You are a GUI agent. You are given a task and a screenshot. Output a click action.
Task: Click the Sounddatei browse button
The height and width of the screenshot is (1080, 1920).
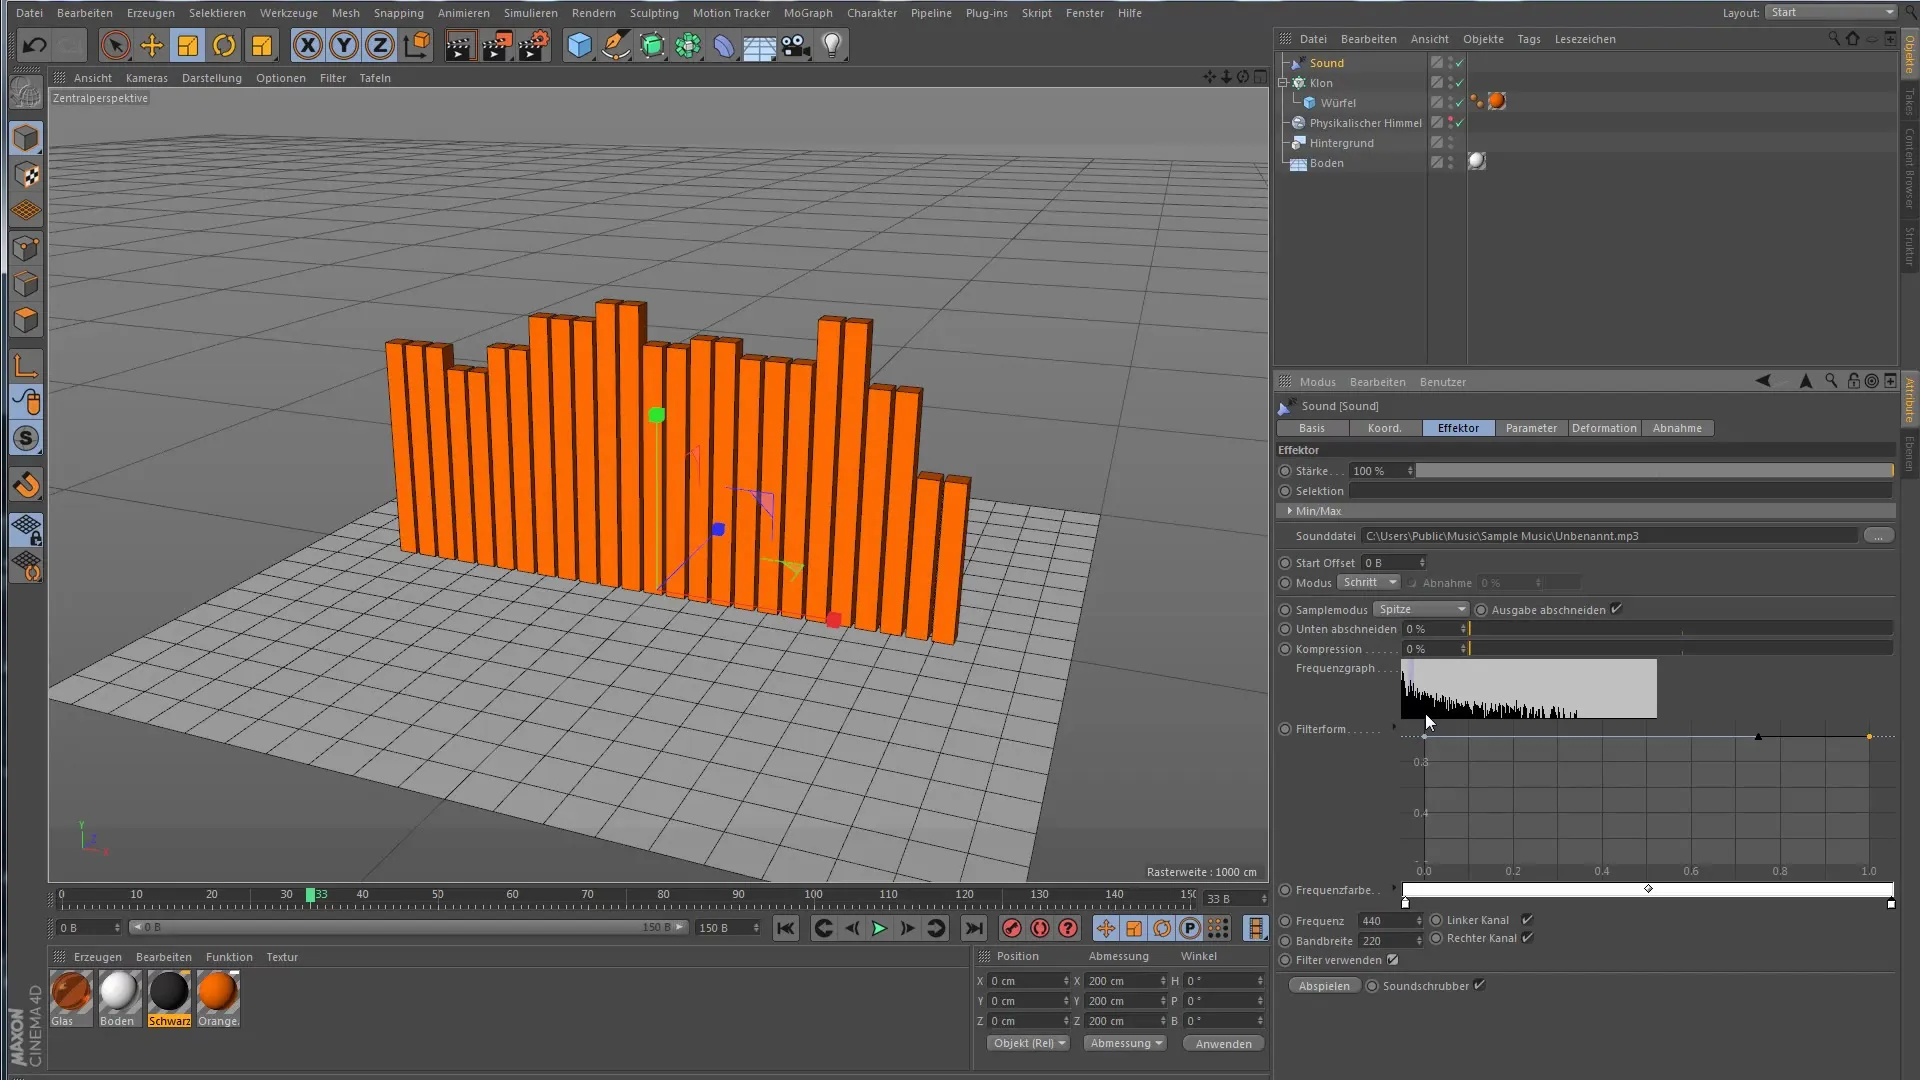coord(1878,536)
